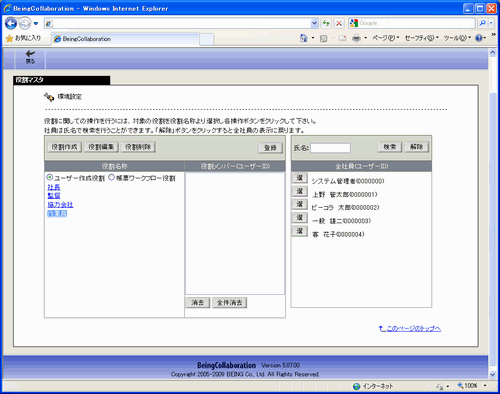Click select button beside ビーコラ 太郎(0000002)
Screen dimensions: 500x394
[299, 204]
